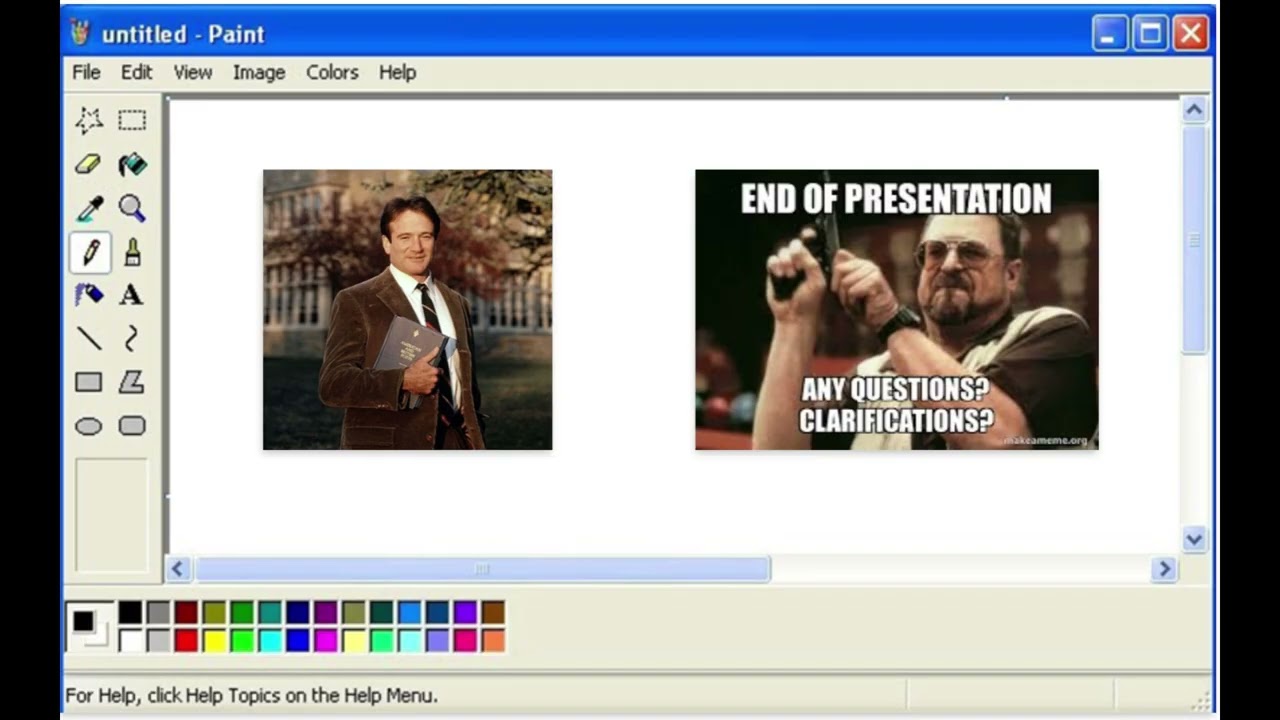The image size is (1280, 720).
Task: Pick the lime green palette color
Action: pyautogui.click(x=242, y=640)
